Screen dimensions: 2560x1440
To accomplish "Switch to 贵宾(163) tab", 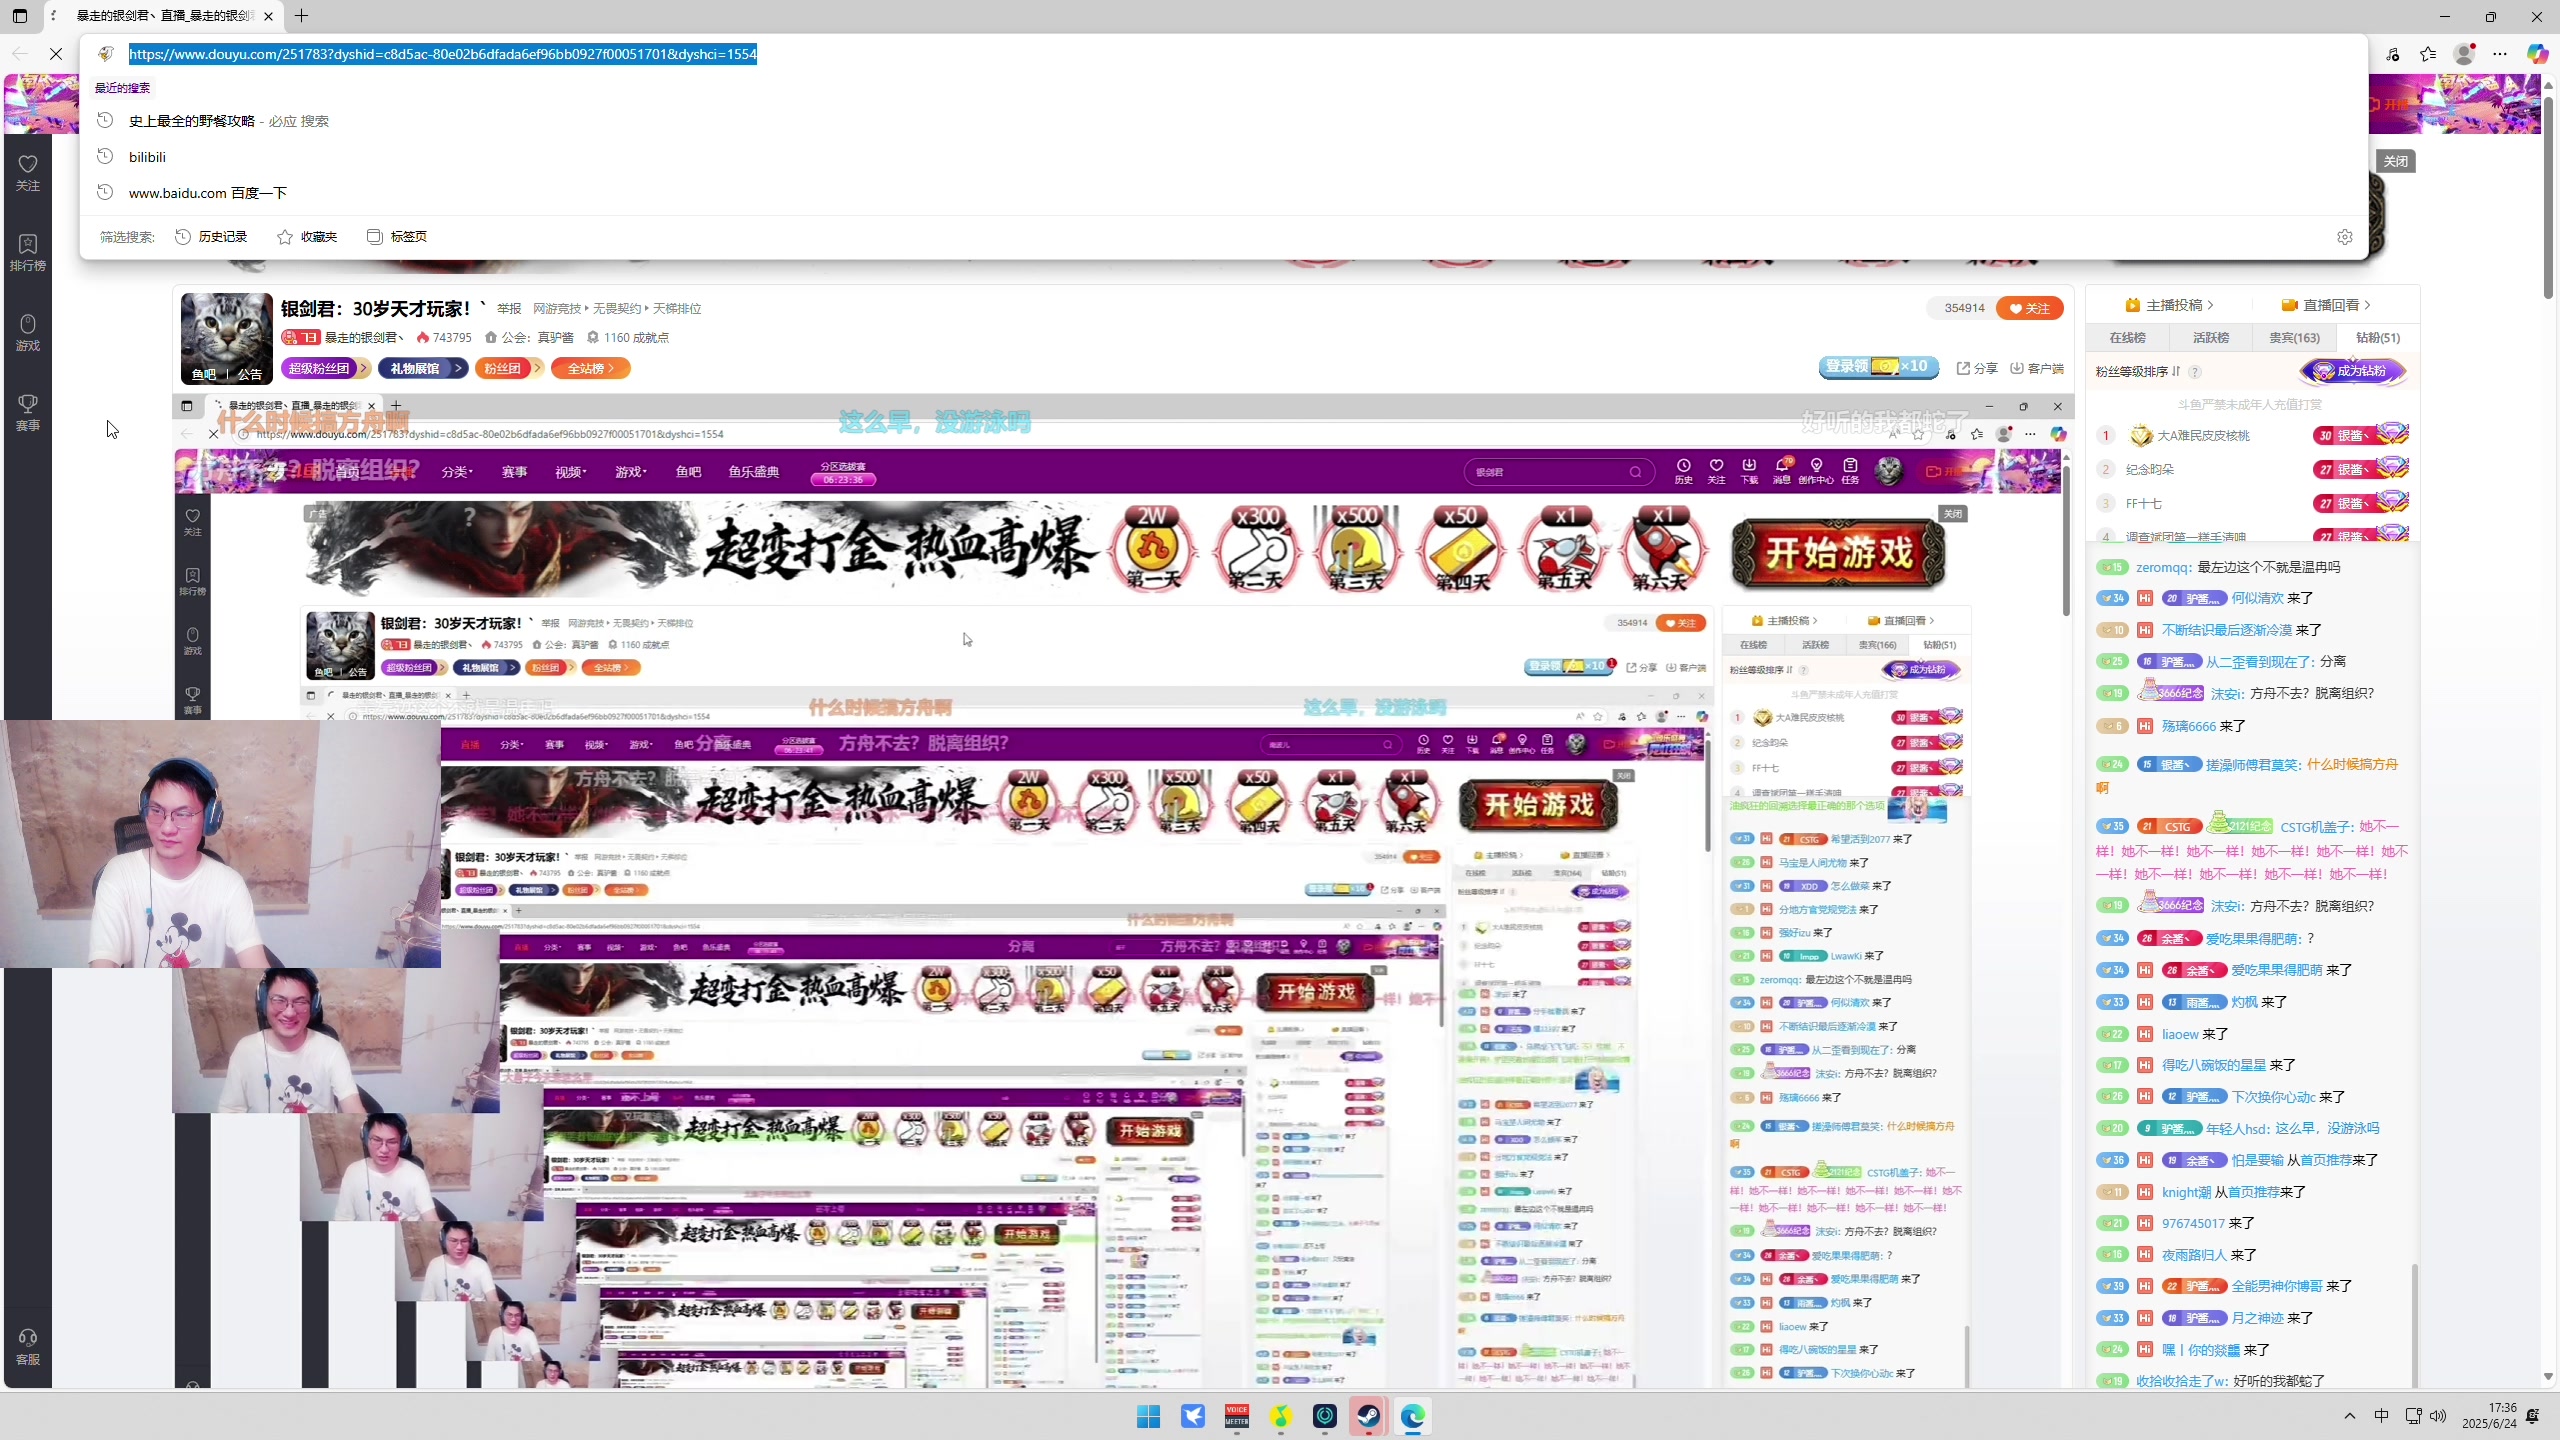I will 2294,338.
